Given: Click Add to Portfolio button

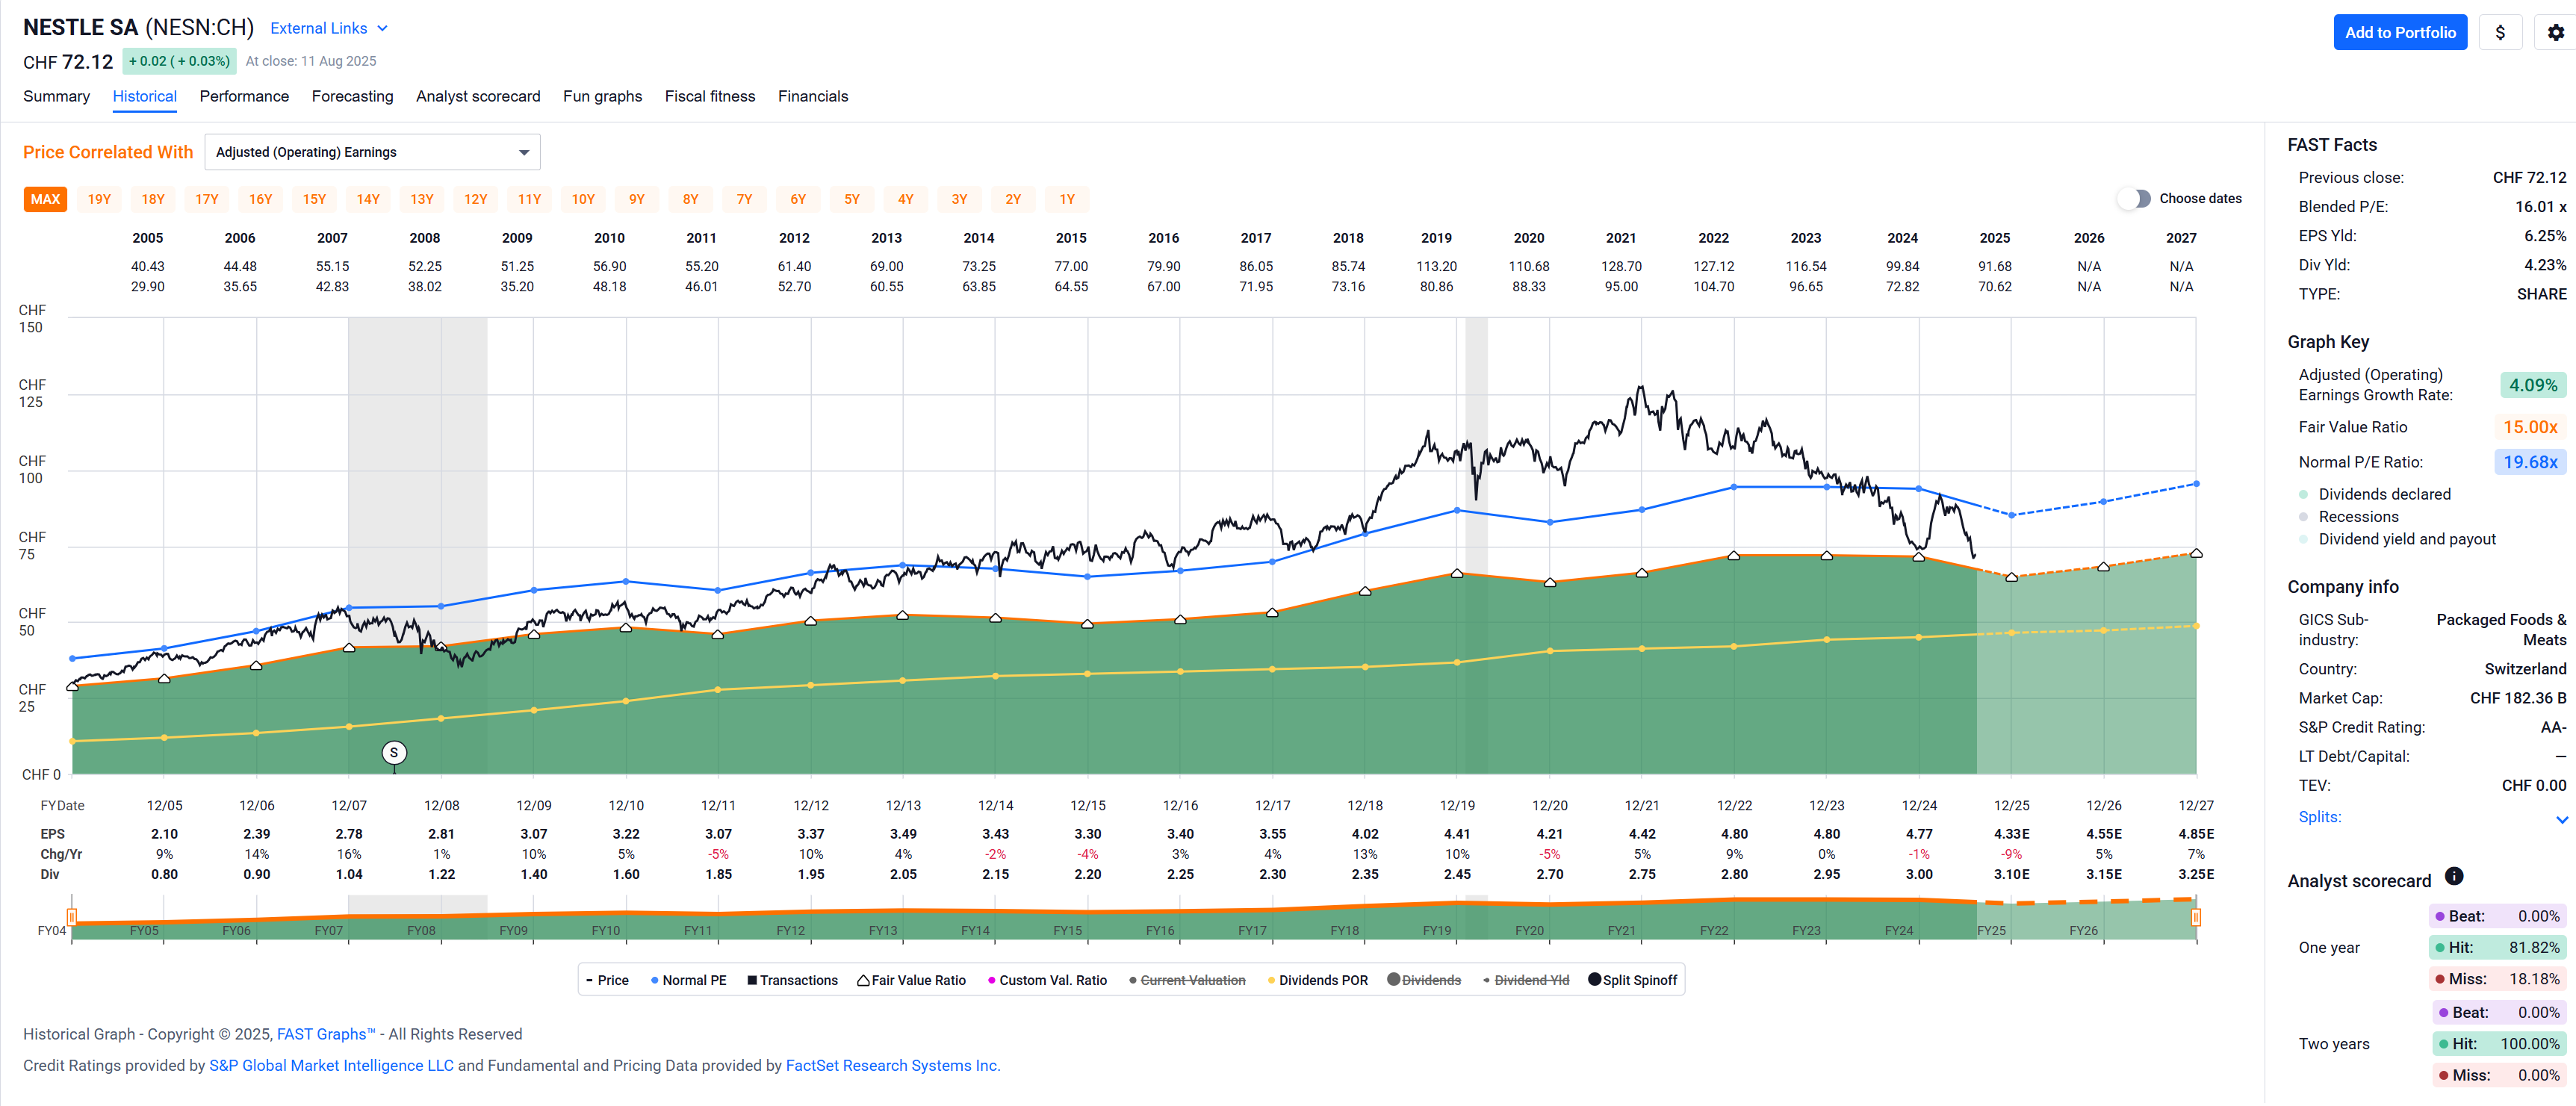Looking at the screenshot, I should pos(2399,32).
